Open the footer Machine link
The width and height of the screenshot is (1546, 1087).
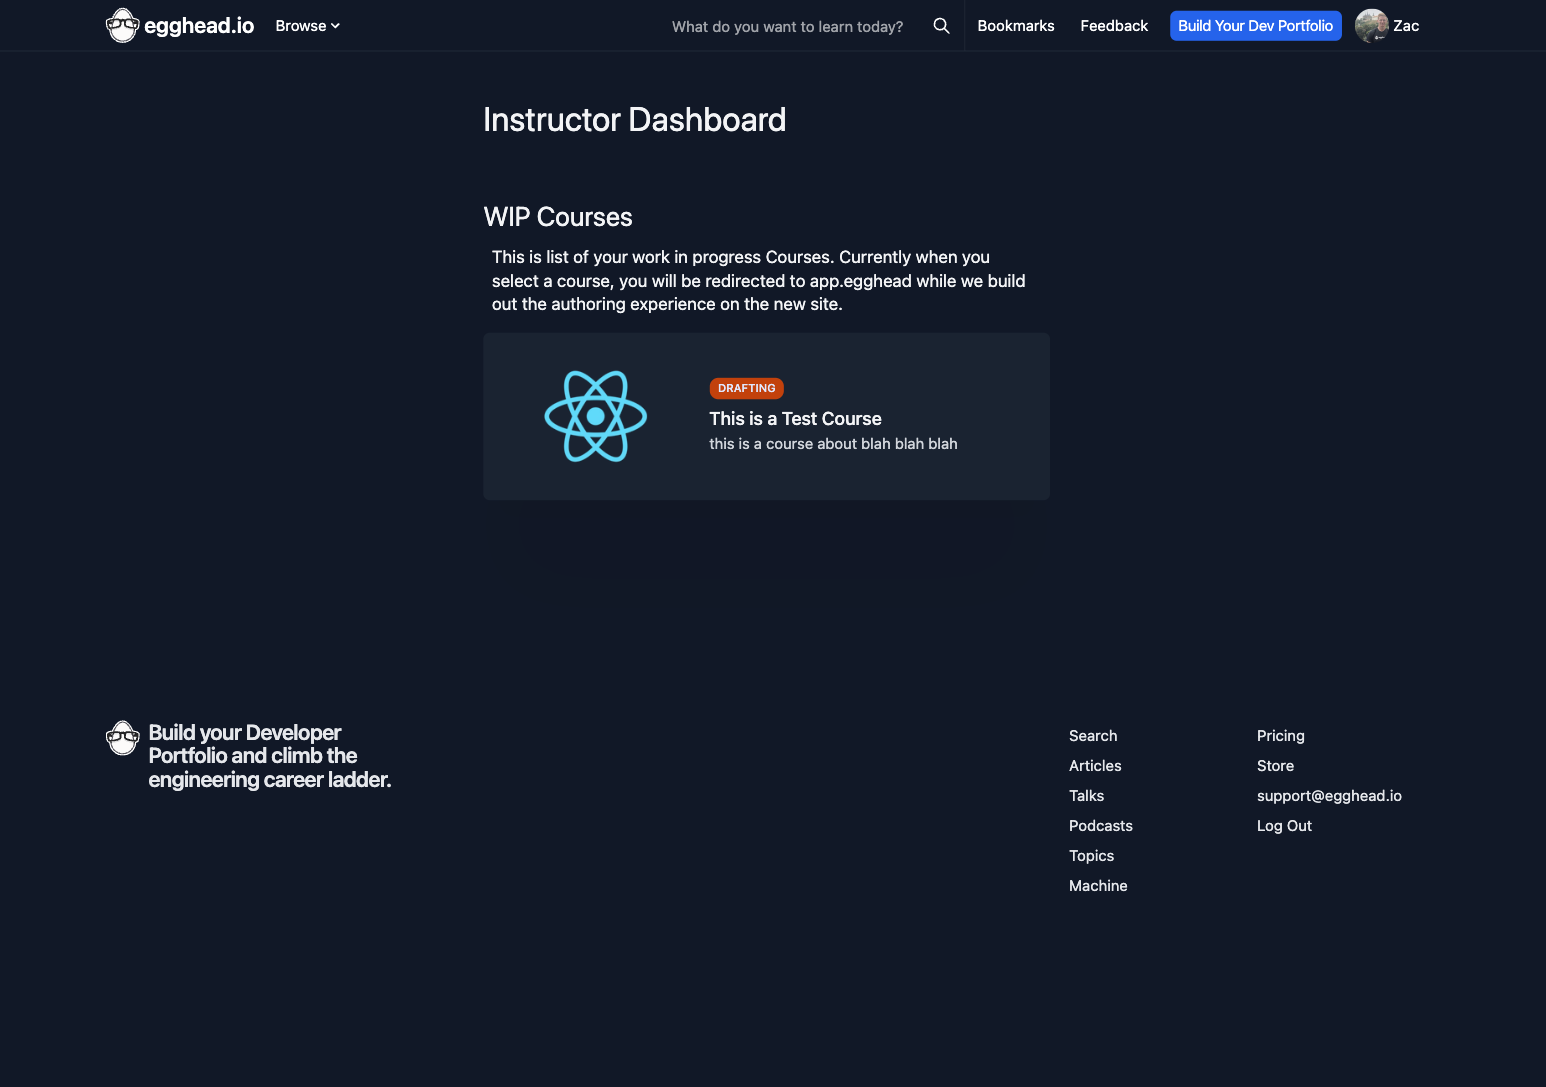click(1098, 886)
